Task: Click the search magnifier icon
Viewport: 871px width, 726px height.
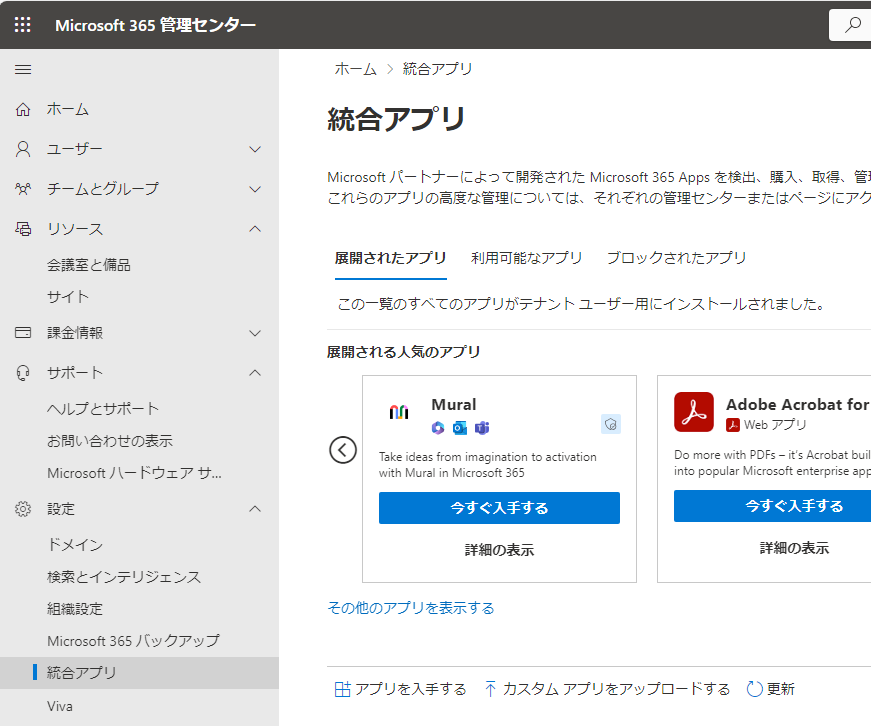Action: pos(852,25)
